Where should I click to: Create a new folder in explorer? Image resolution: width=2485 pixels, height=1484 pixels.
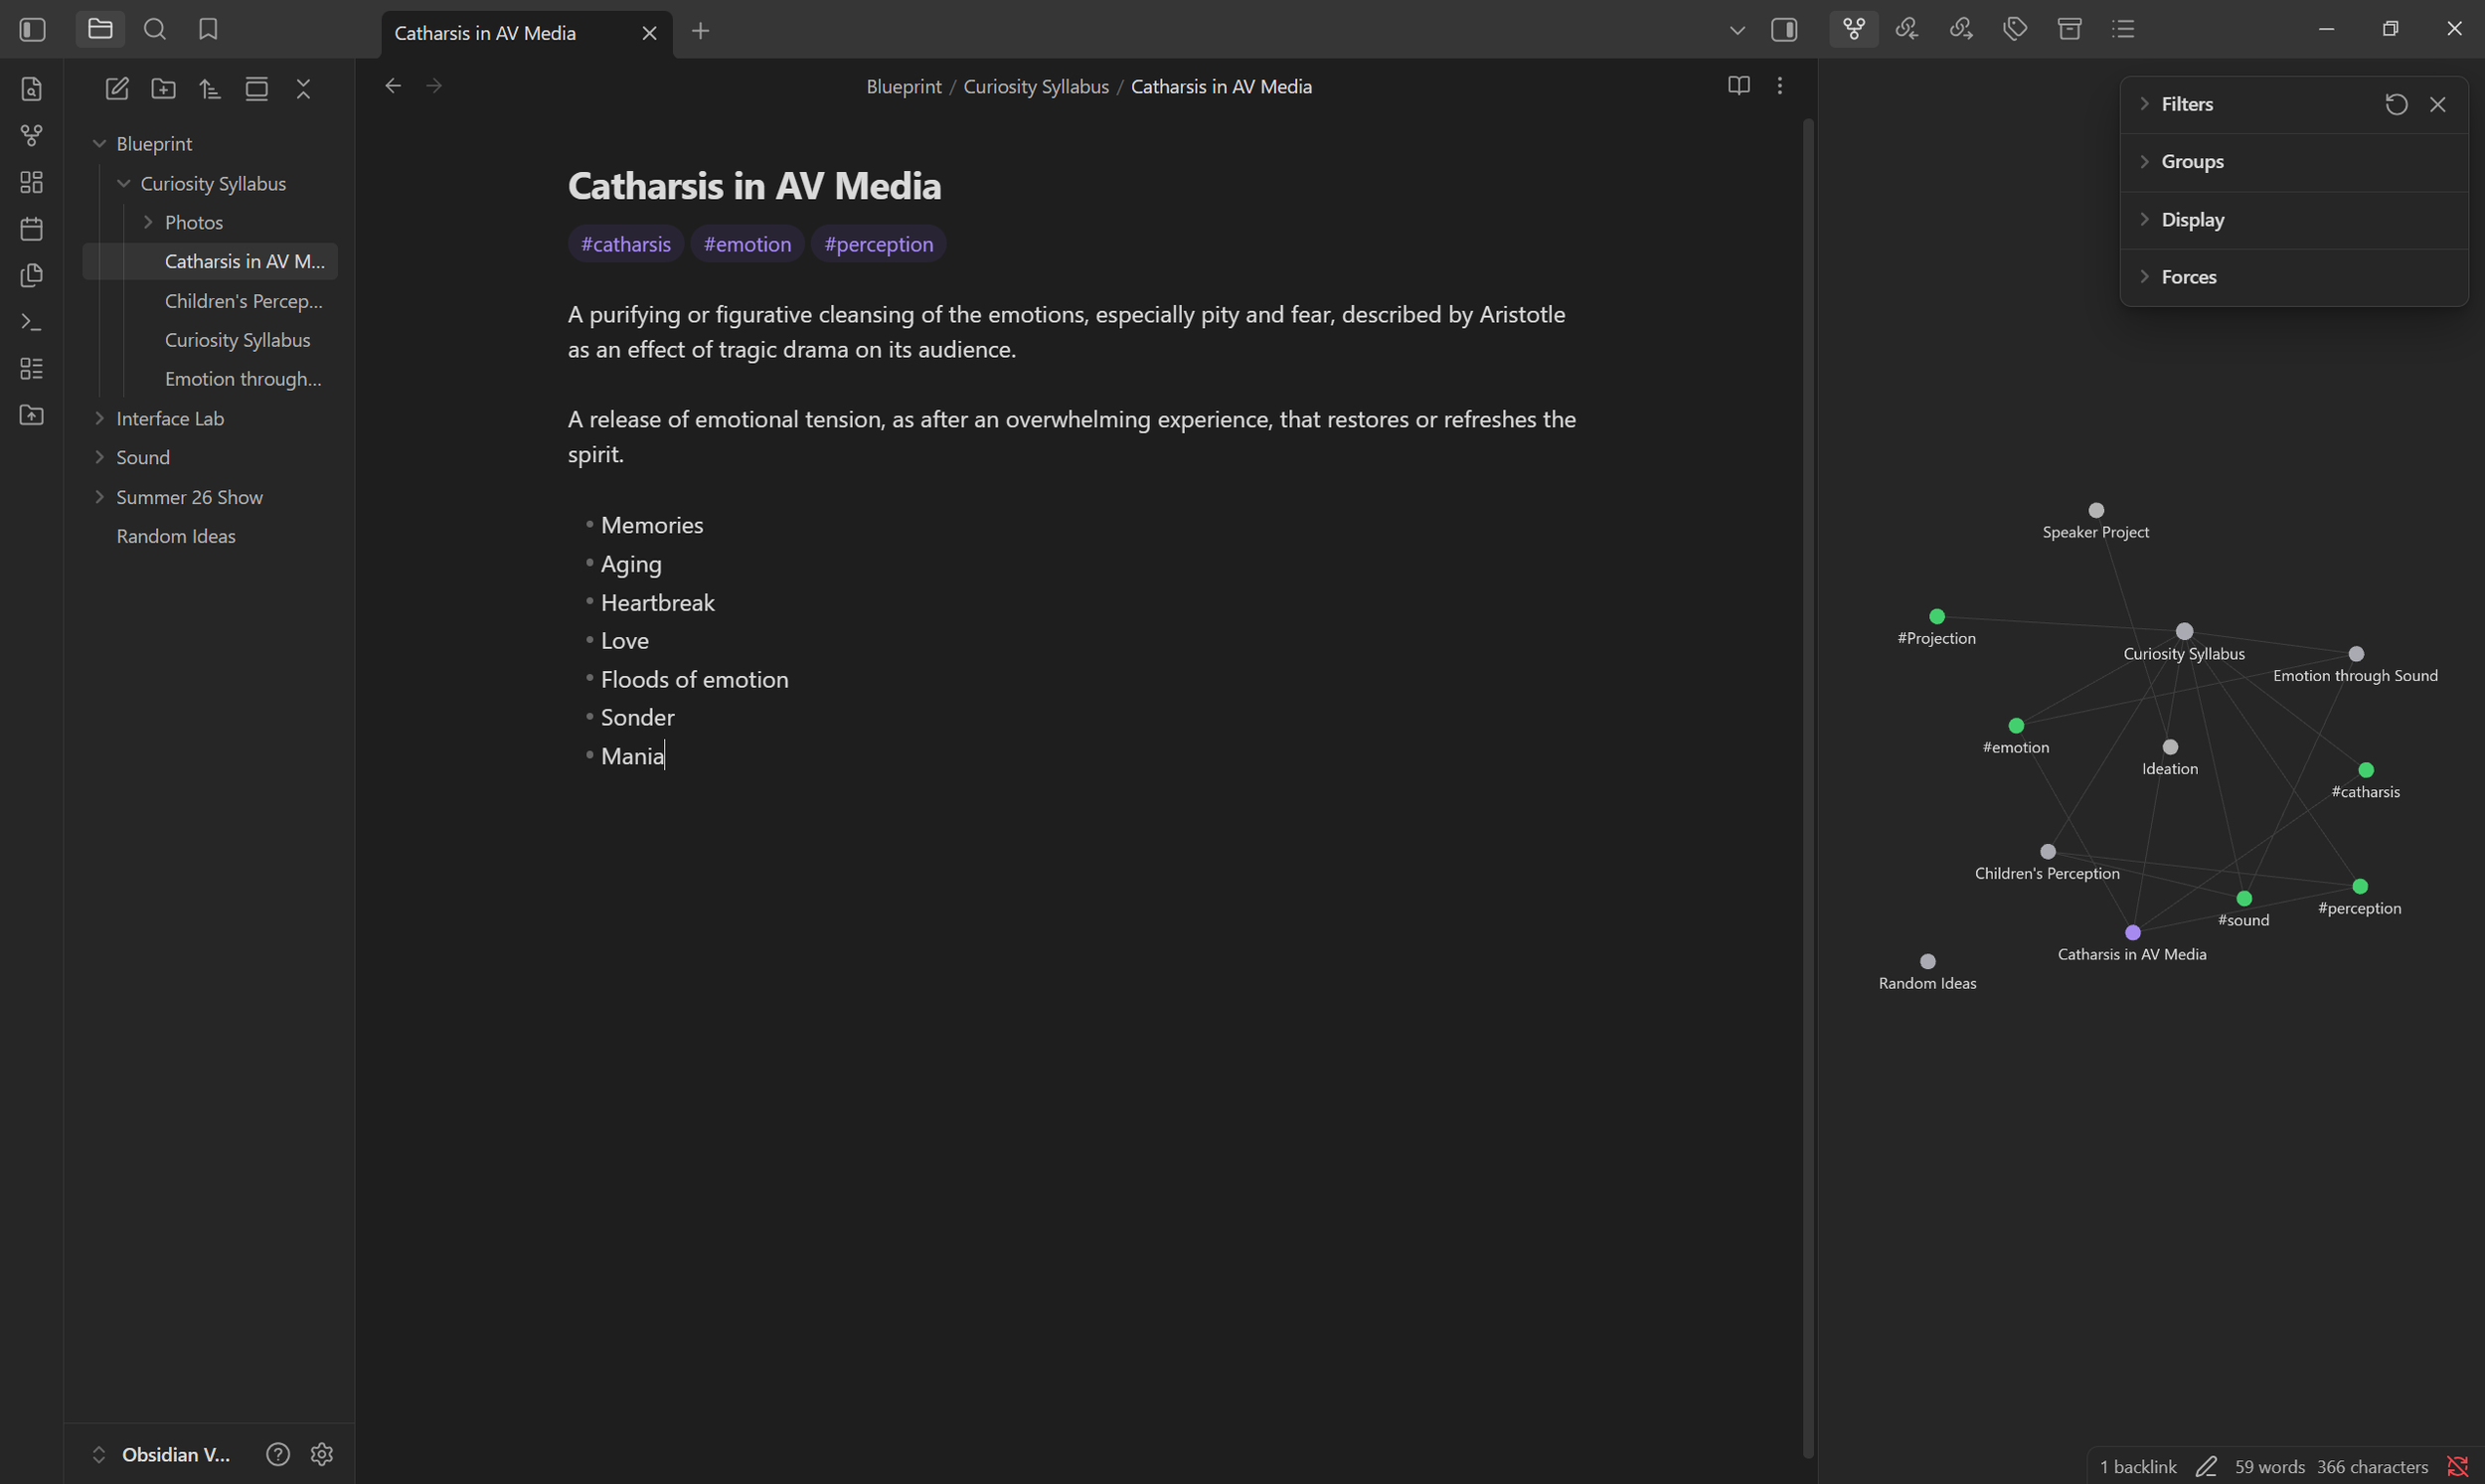tap(163, 89)
